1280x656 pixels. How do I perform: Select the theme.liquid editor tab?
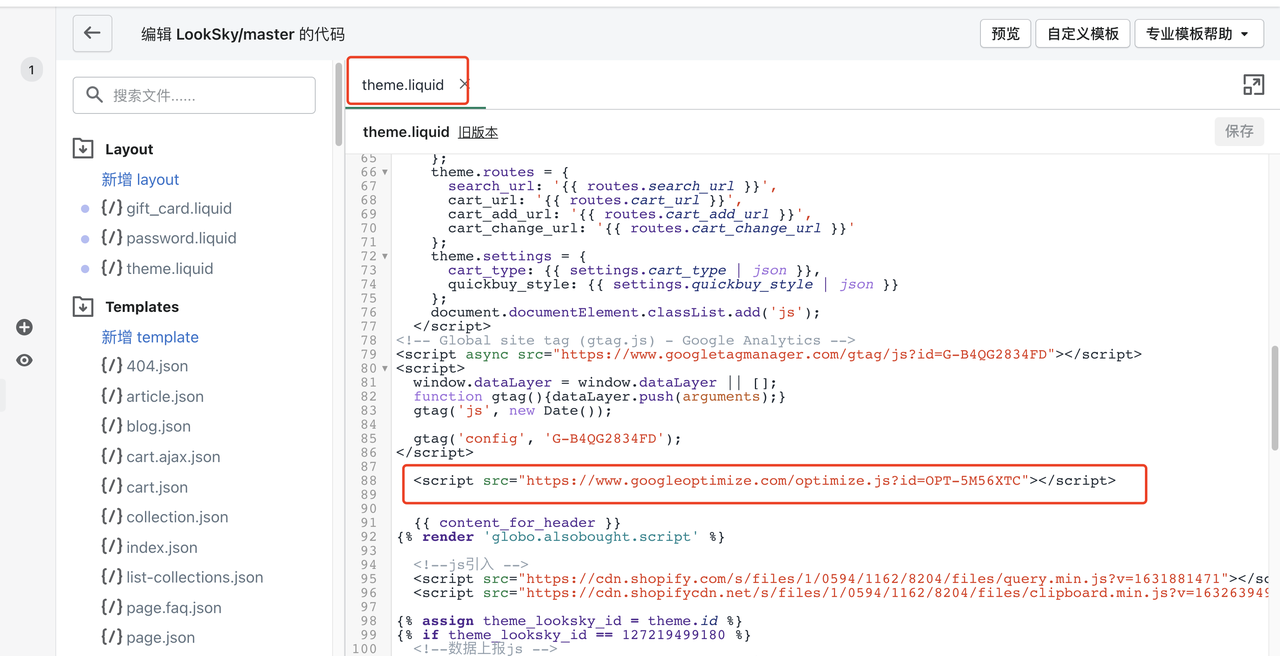coord(403,85)
